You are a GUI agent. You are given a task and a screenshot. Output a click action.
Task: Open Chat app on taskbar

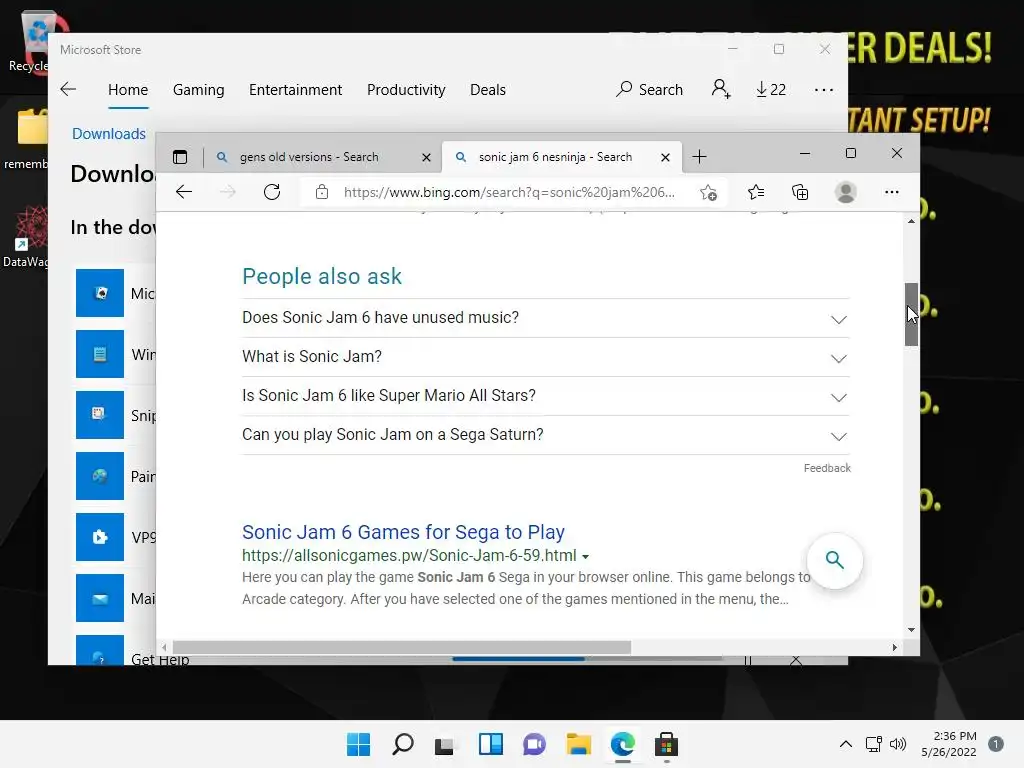[534, 744]
